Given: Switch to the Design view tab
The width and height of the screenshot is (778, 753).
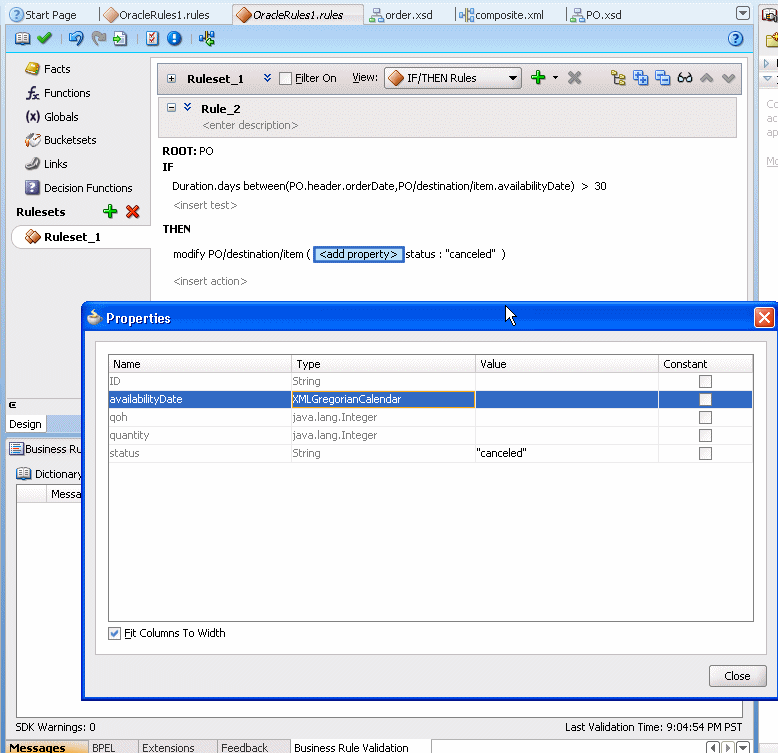Looking at the screenshot, I should 25,424.
